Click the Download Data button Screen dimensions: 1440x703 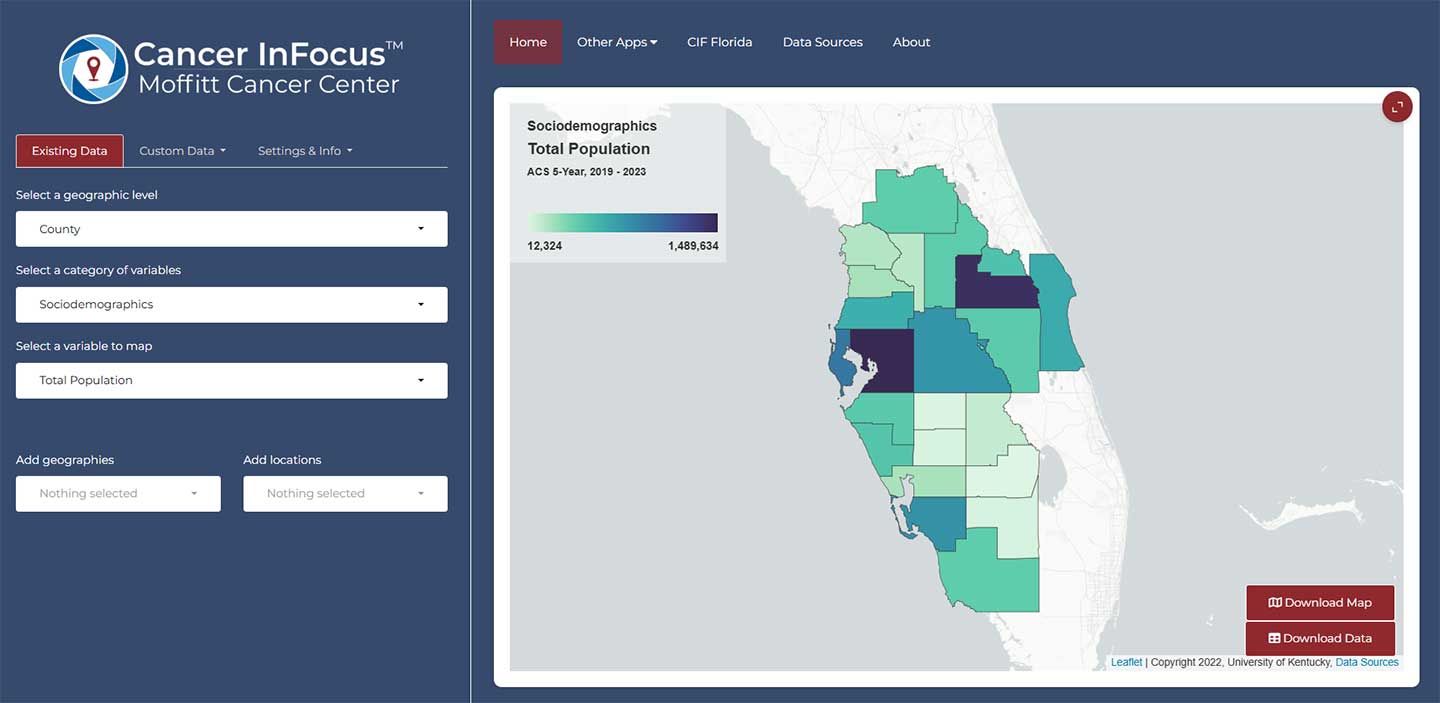(1319, 638)
